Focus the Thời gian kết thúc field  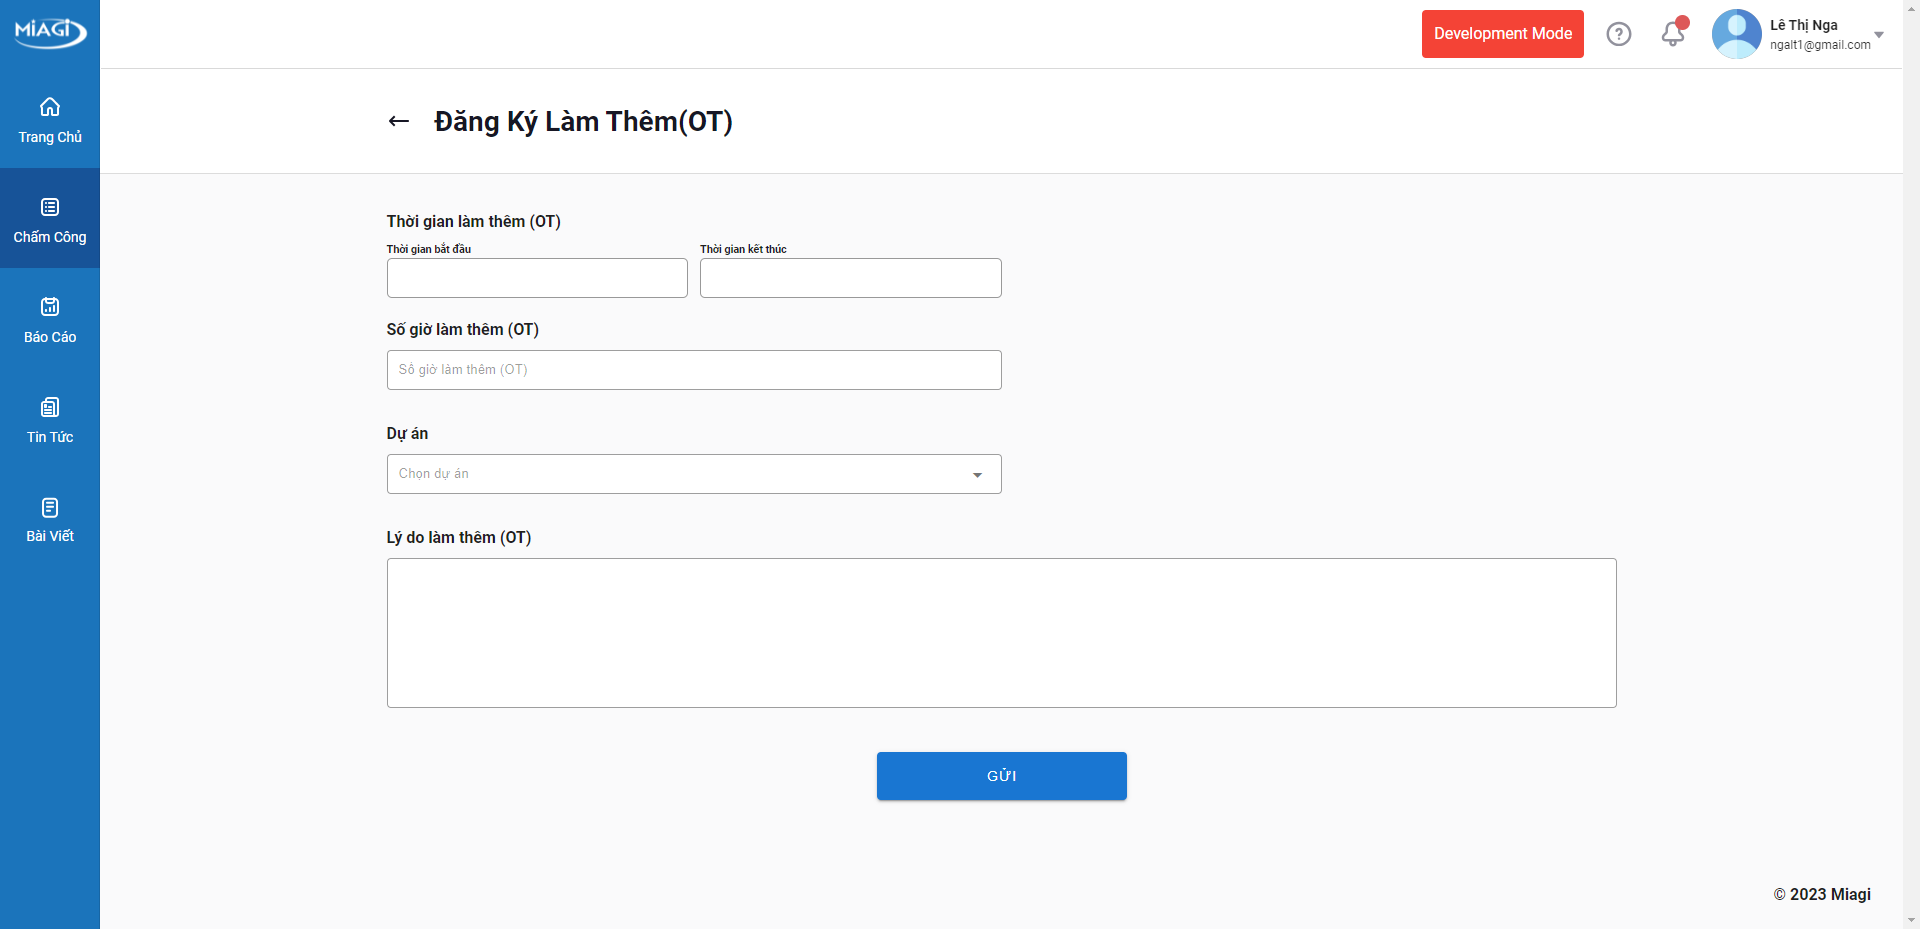pos(850,278)
